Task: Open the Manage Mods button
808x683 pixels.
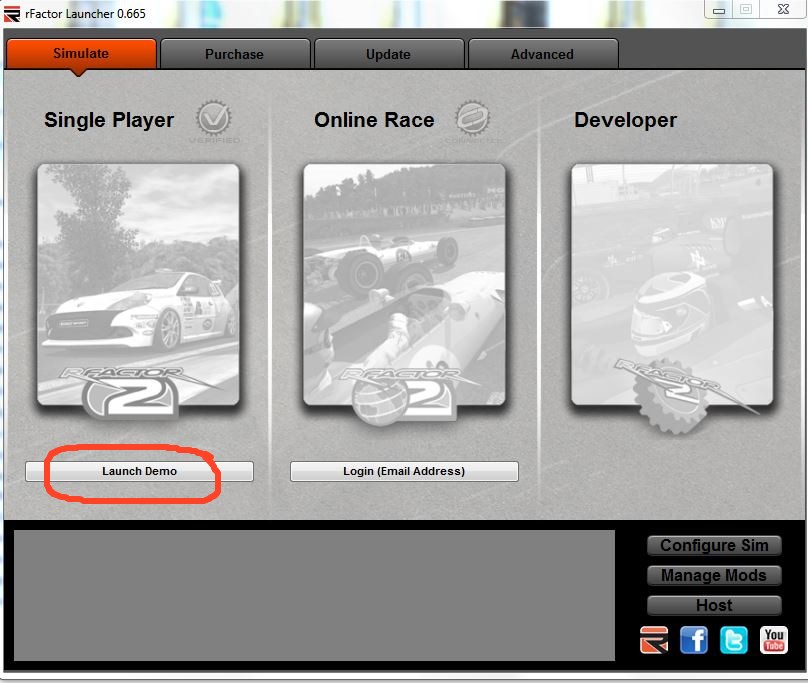Action: point(714,575)
